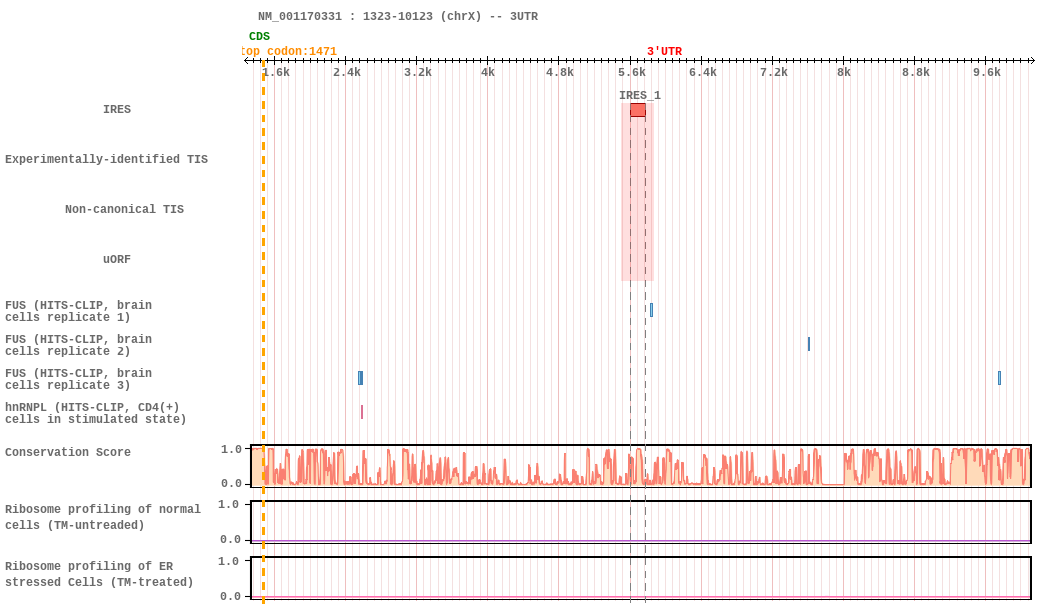Viewport: 1050px width, 610px height.
Task: Select the FUS replicate 1 binding site marker
Action: coord(651,310)
